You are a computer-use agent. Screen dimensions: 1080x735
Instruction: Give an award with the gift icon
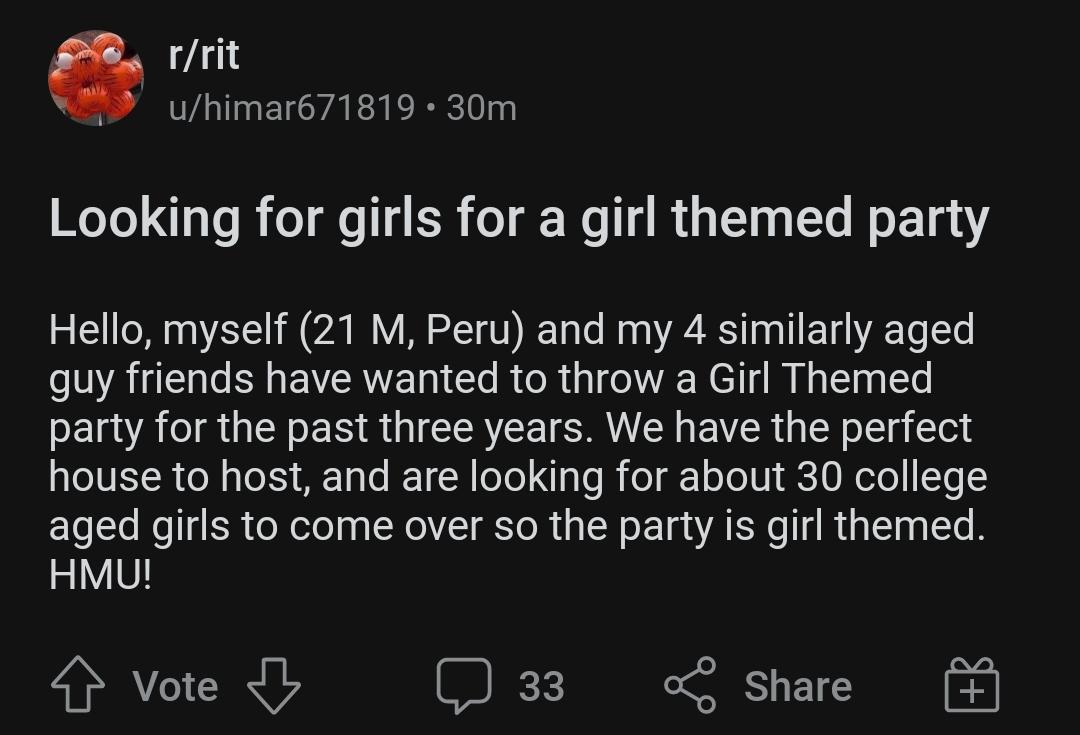point(971,684)
